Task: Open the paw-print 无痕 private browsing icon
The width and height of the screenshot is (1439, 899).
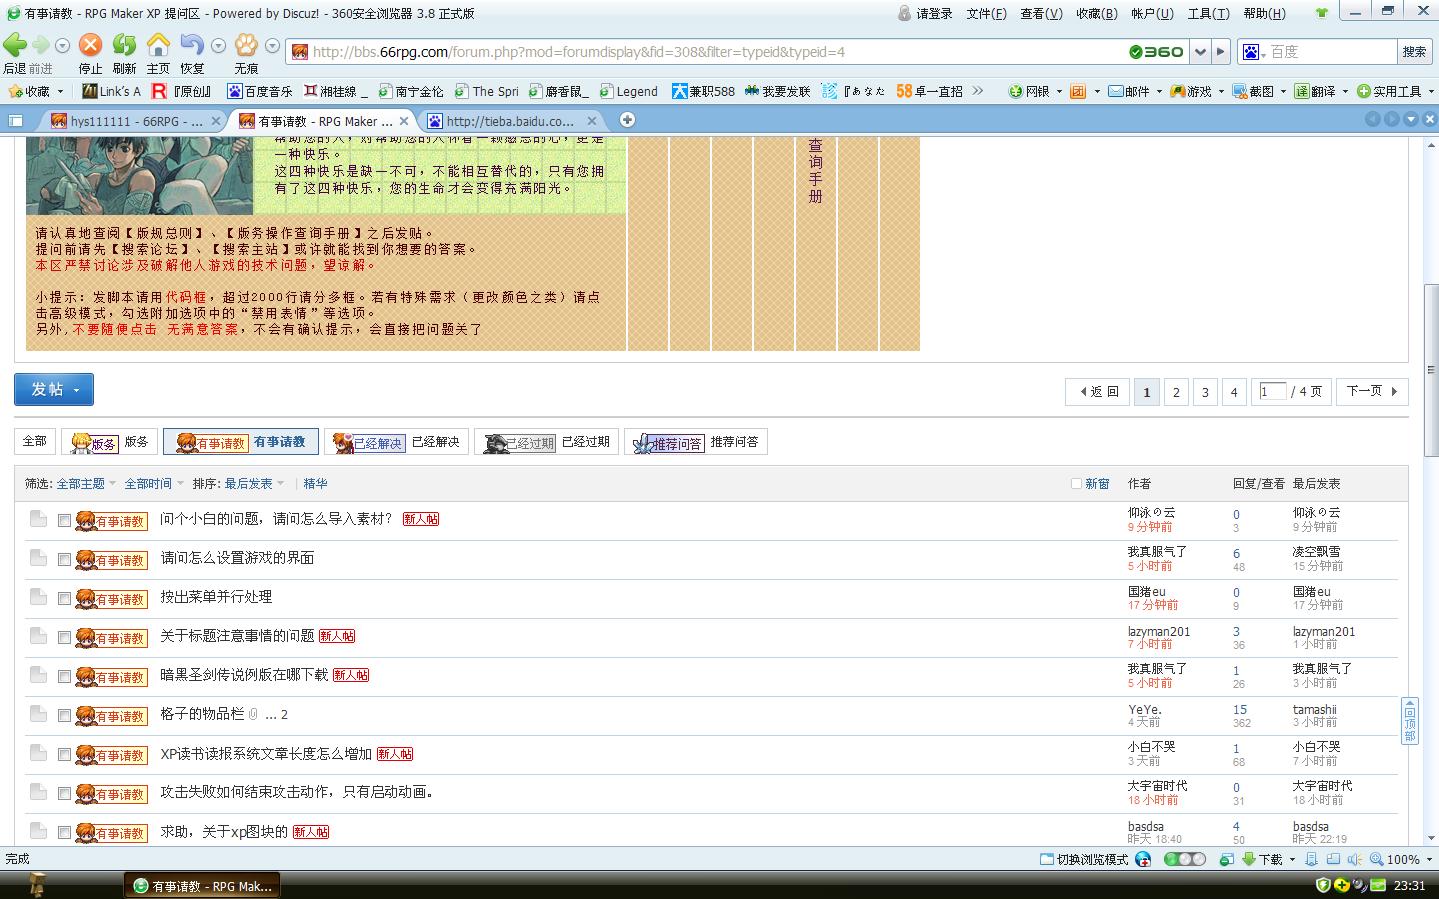Action: [x=246, y=45]
